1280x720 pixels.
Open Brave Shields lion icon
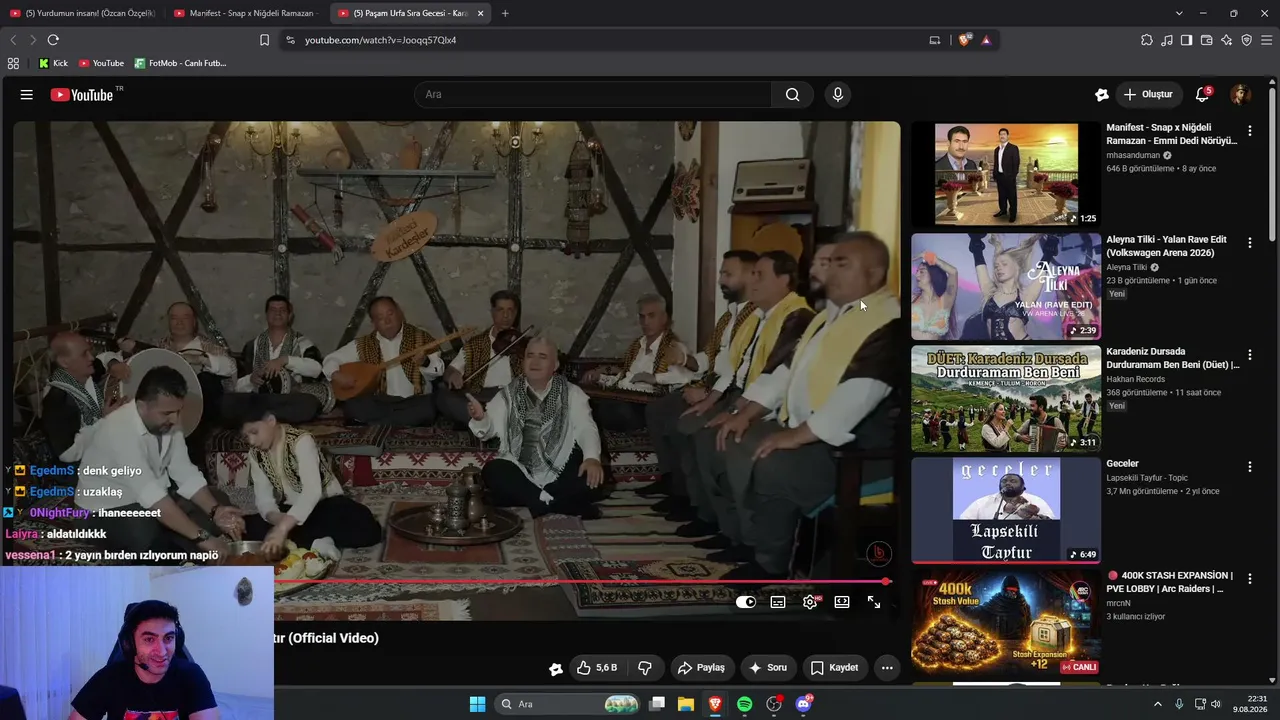point(964,40)
